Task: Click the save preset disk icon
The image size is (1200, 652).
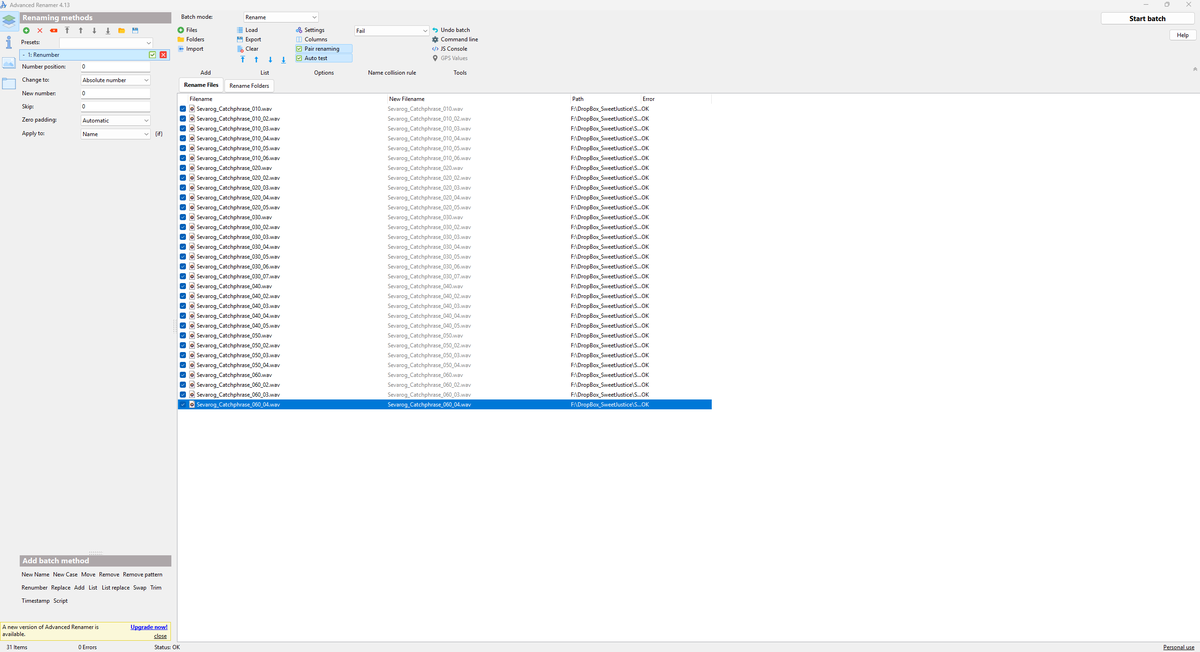Action: point(135,30)
